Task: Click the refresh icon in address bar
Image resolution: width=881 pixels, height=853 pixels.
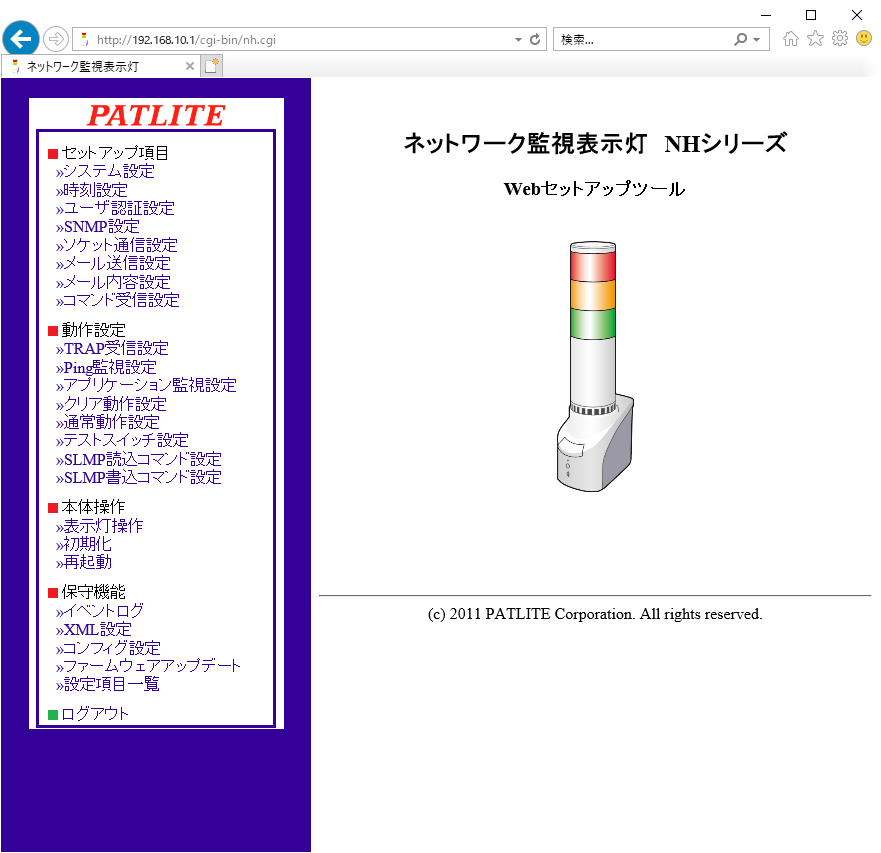Action: click(x=535, y=39)
